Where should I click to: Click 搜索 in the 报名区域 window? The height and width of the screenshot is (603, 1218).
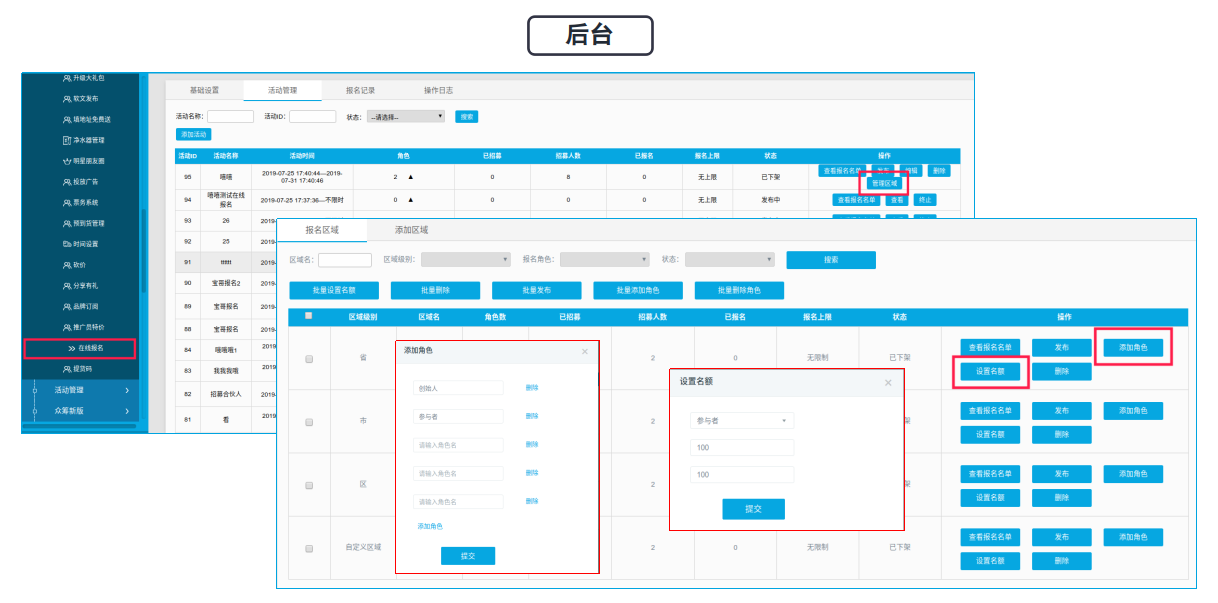[831, 259]
